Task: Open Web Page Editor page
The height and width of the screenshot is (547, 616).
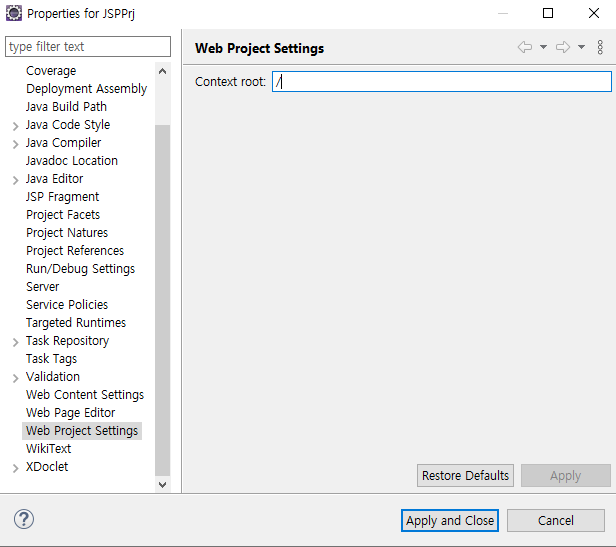Action: [71, 413]
